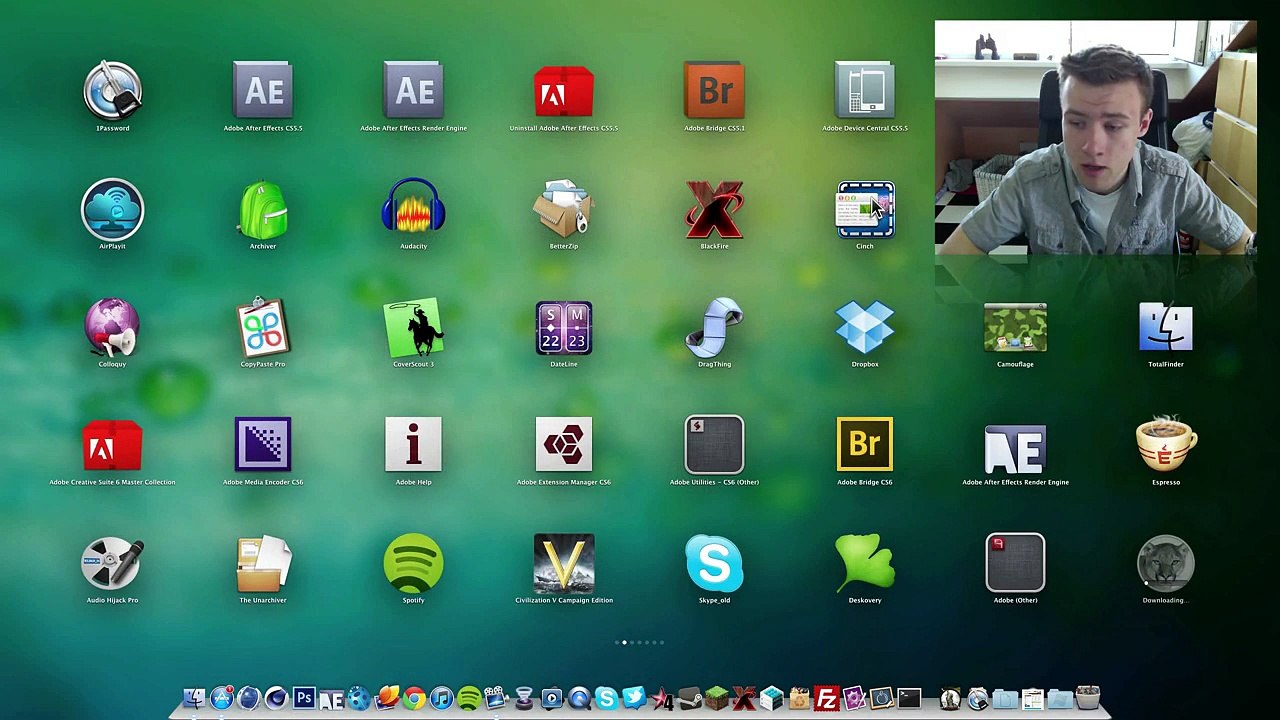Open Uninstall Adobe After Effects CS5.5

point(564,92)
